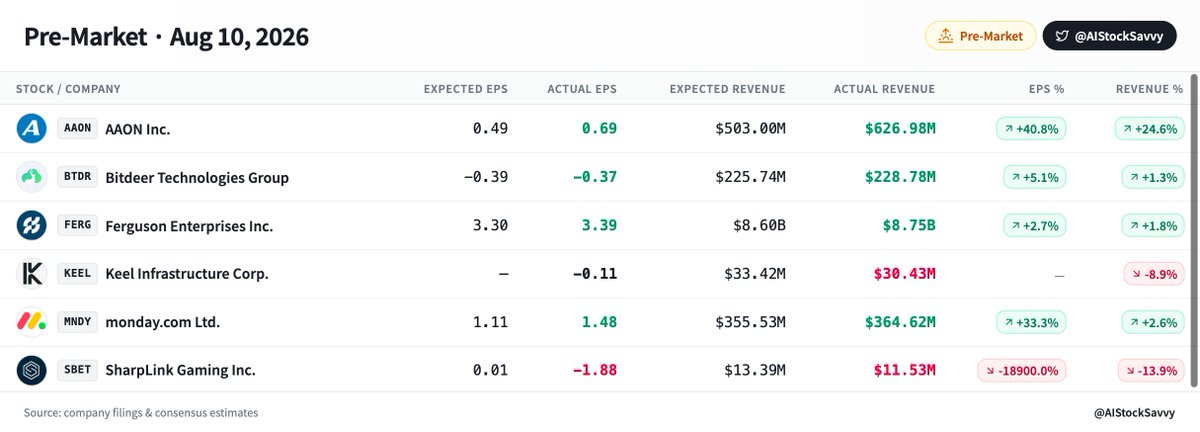Click the SharpLink Gaming logo icon
The image size is (1200, 432).
31,370
